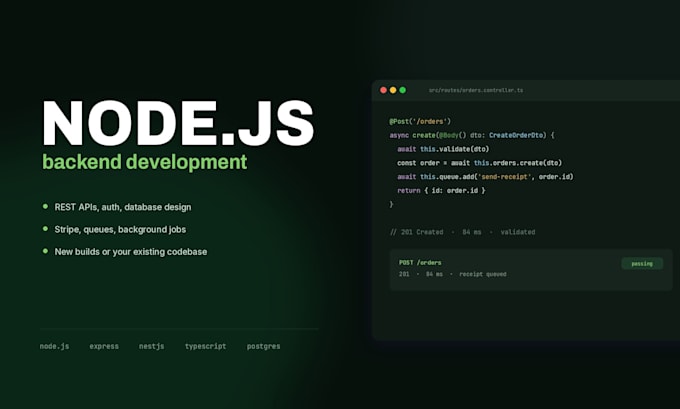680x409 pixels.
Task: Click the 'return { id: order.id }' line
Action: [x=441, y=190]
